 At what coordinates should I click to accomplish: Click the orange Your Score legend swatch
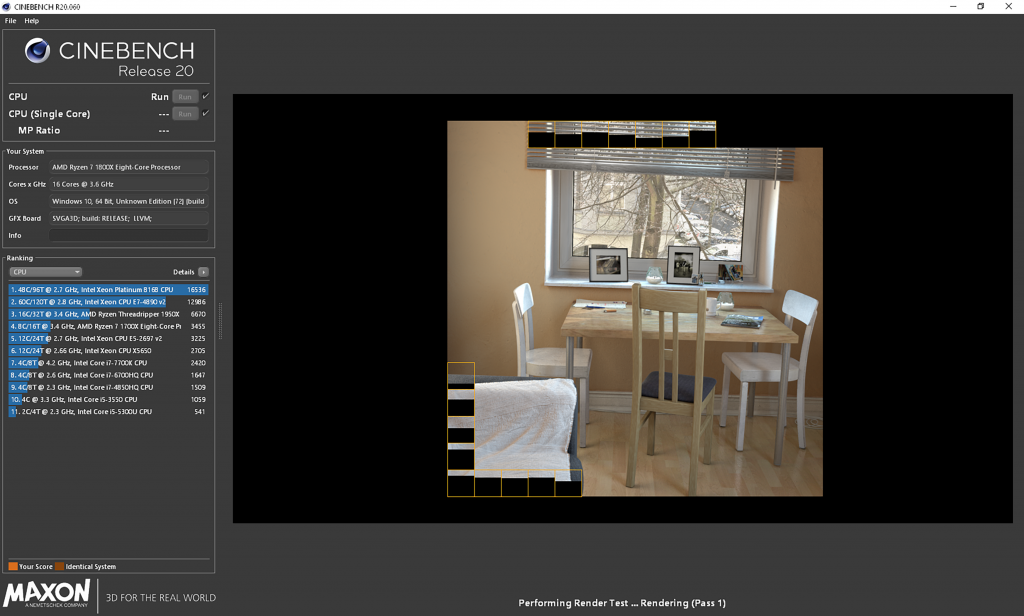pos(13,566)
